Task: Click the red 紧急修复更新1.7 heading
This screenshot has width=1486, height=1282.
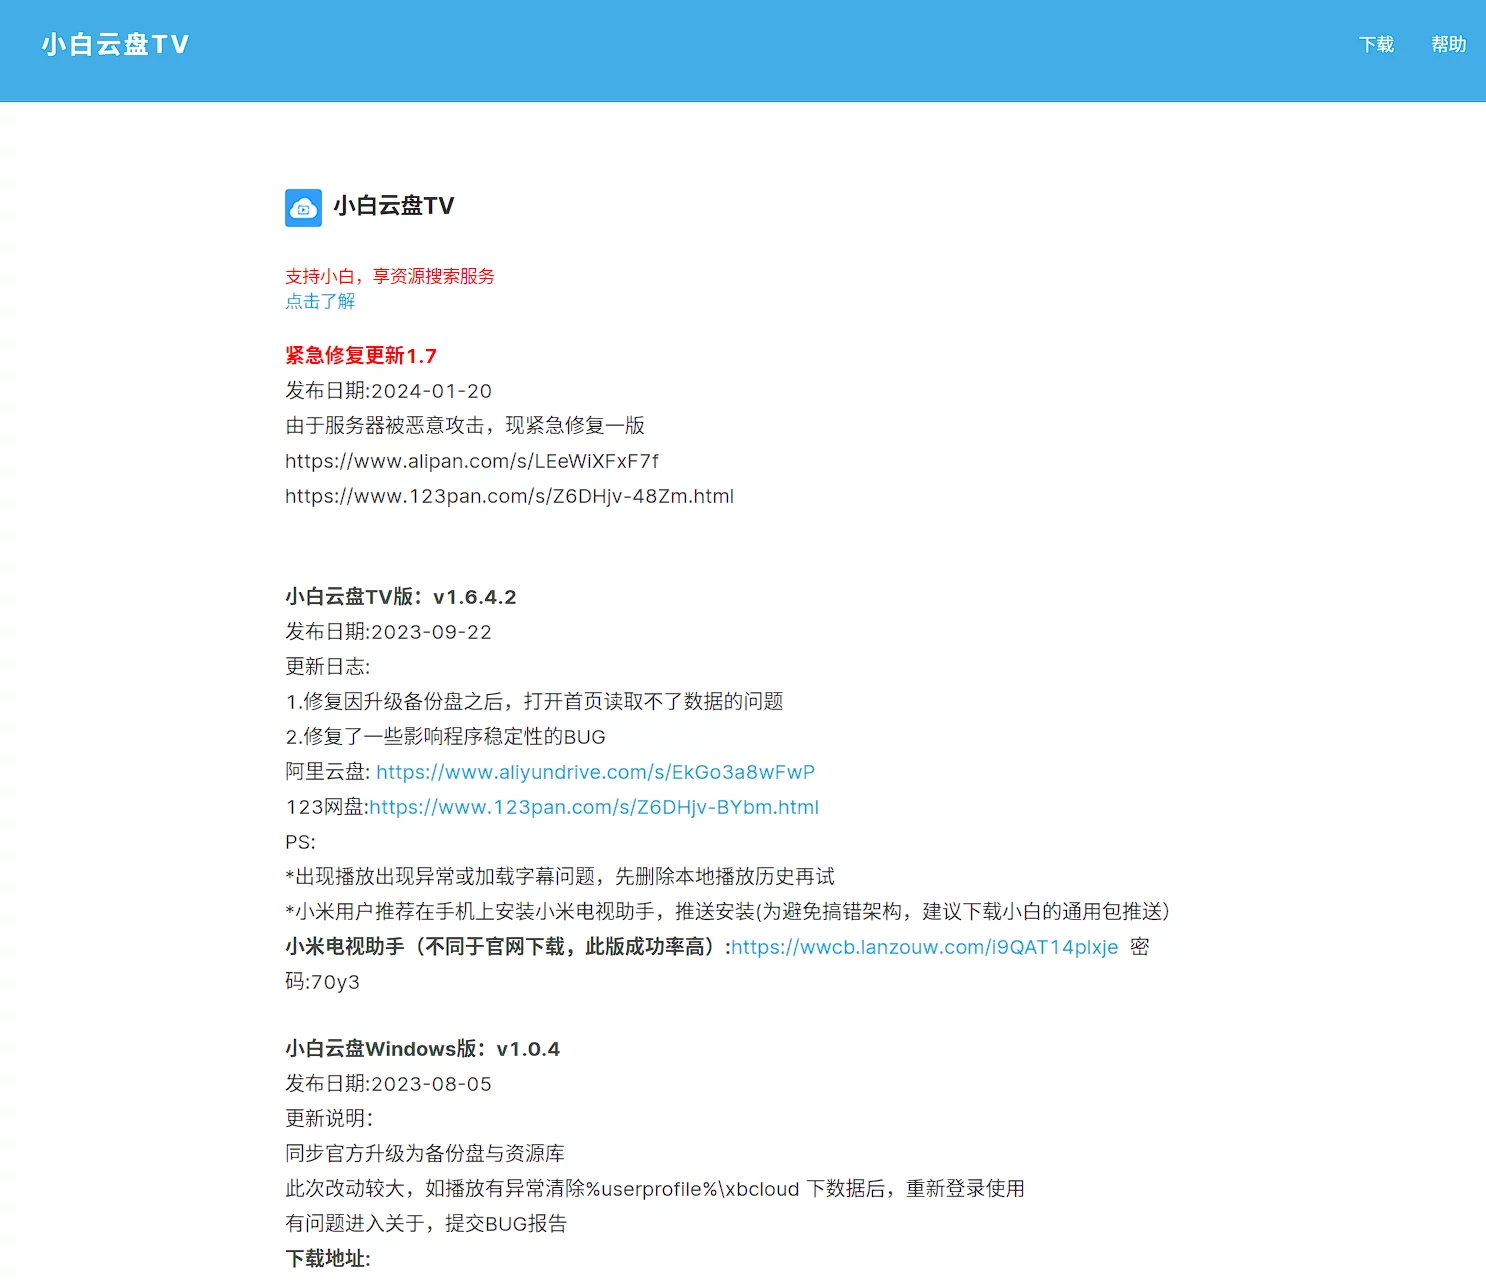Action: [x=361, y=356]
